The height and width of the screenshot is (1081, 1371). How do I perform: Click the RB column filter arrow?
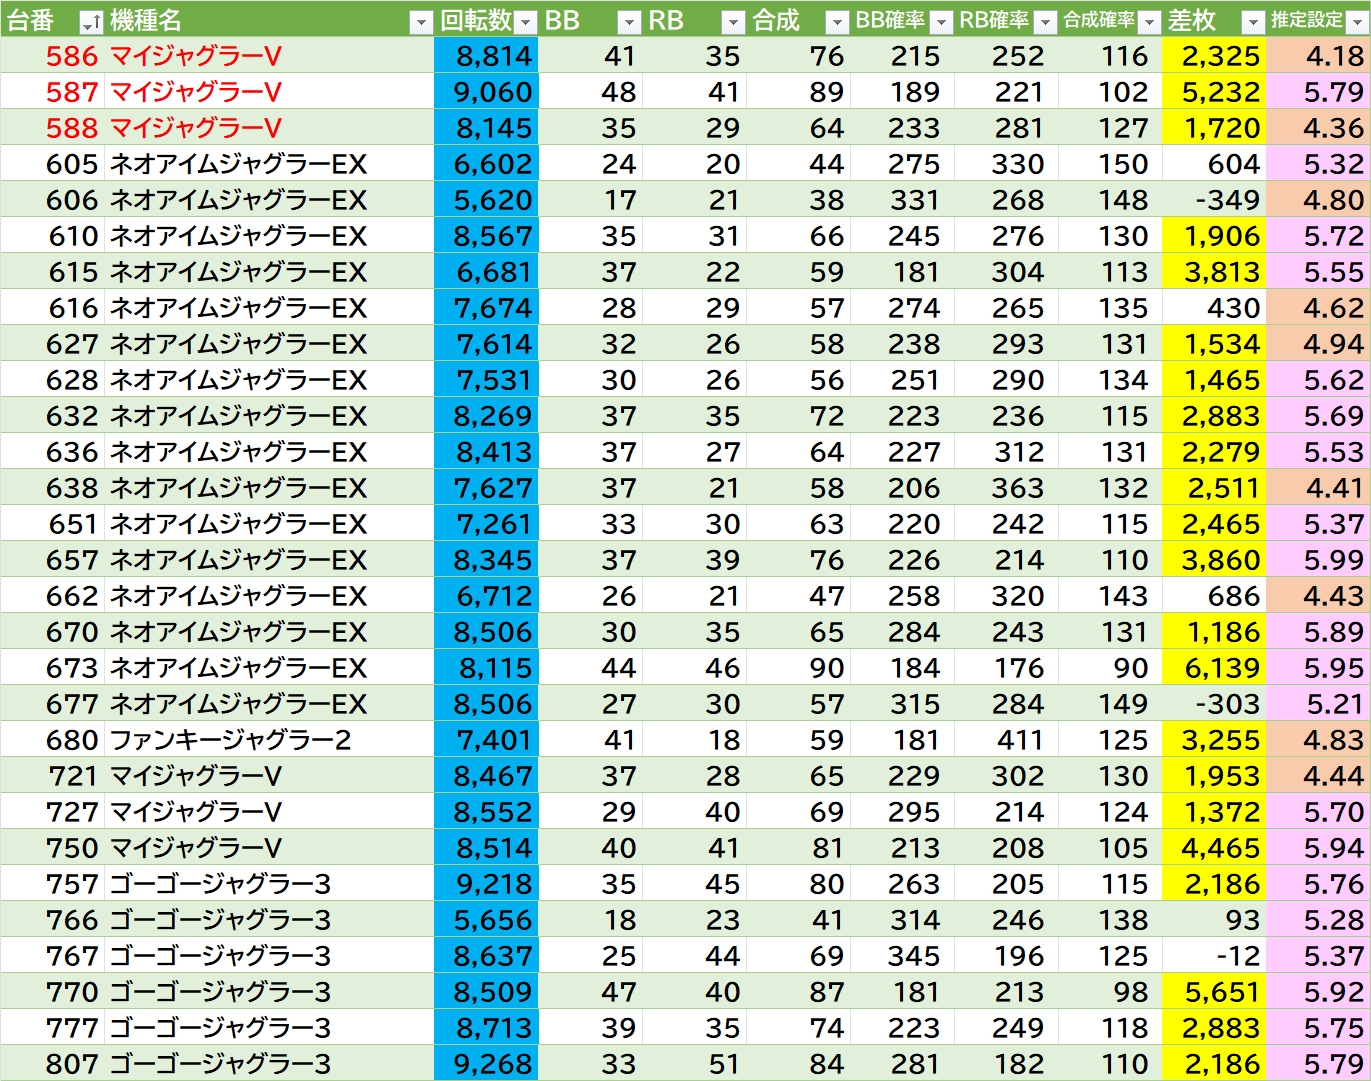(x=733, y=22)
